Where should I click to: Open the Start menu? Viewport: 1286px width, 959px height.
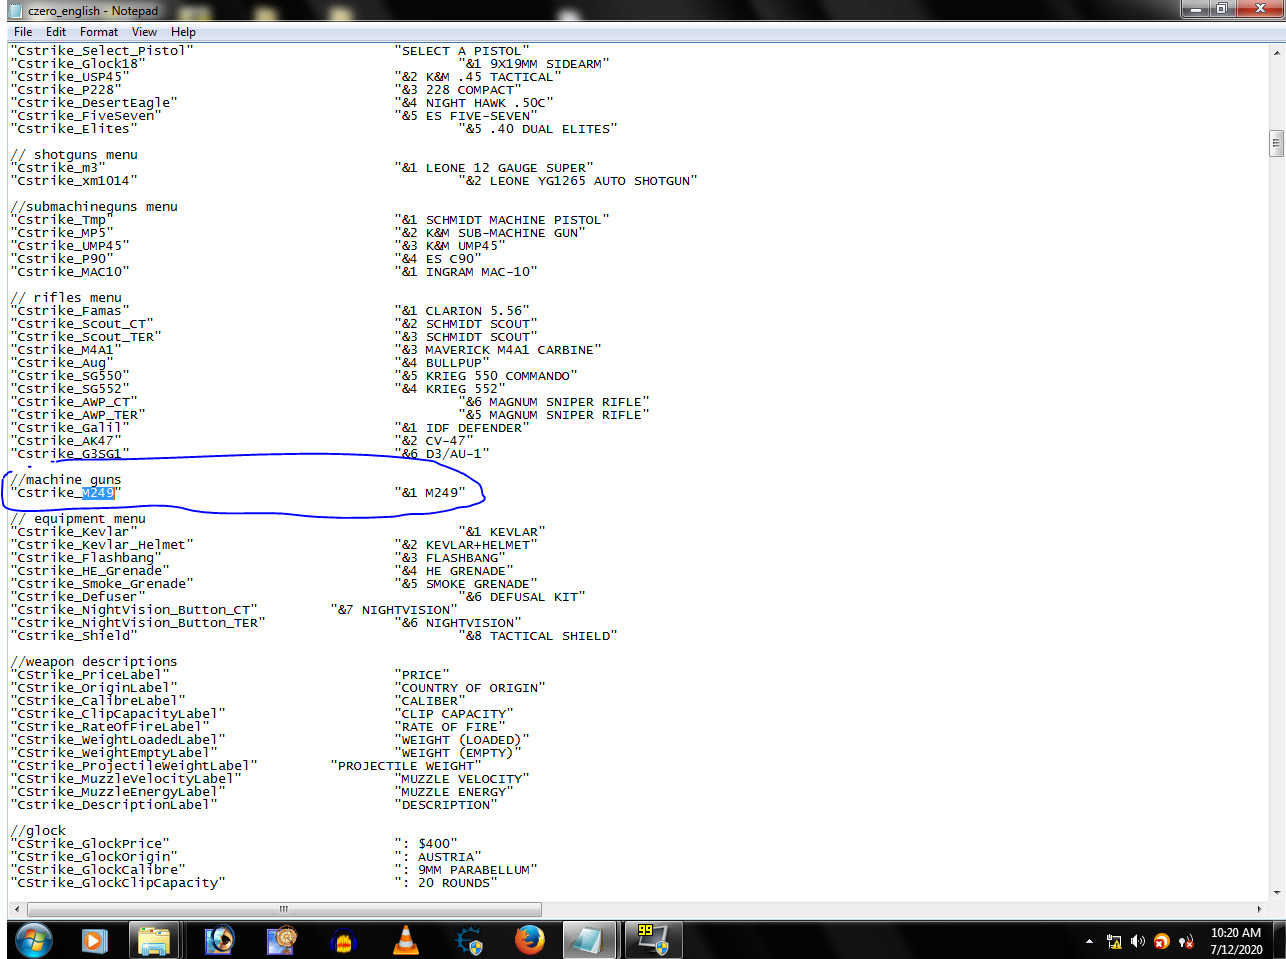tap(33, 940)
